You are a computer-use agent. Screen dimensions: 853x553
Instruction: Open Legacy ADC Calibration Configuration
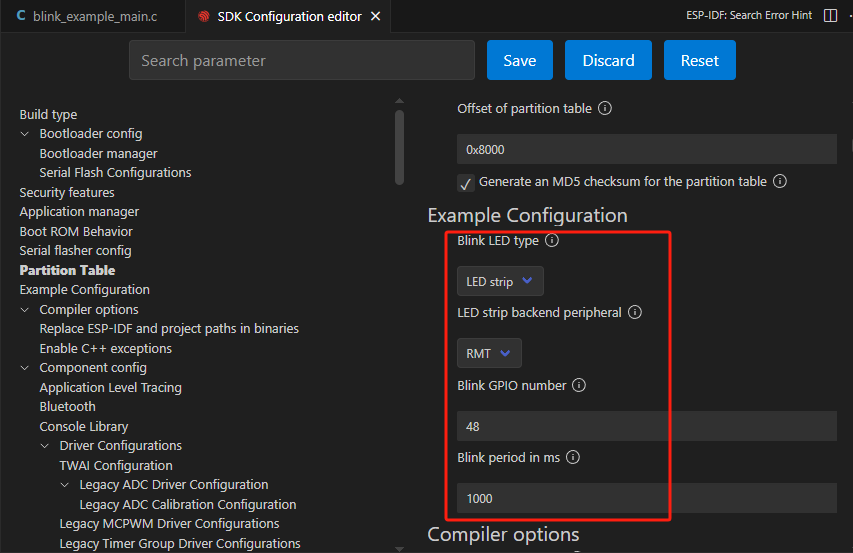(188, 505)
